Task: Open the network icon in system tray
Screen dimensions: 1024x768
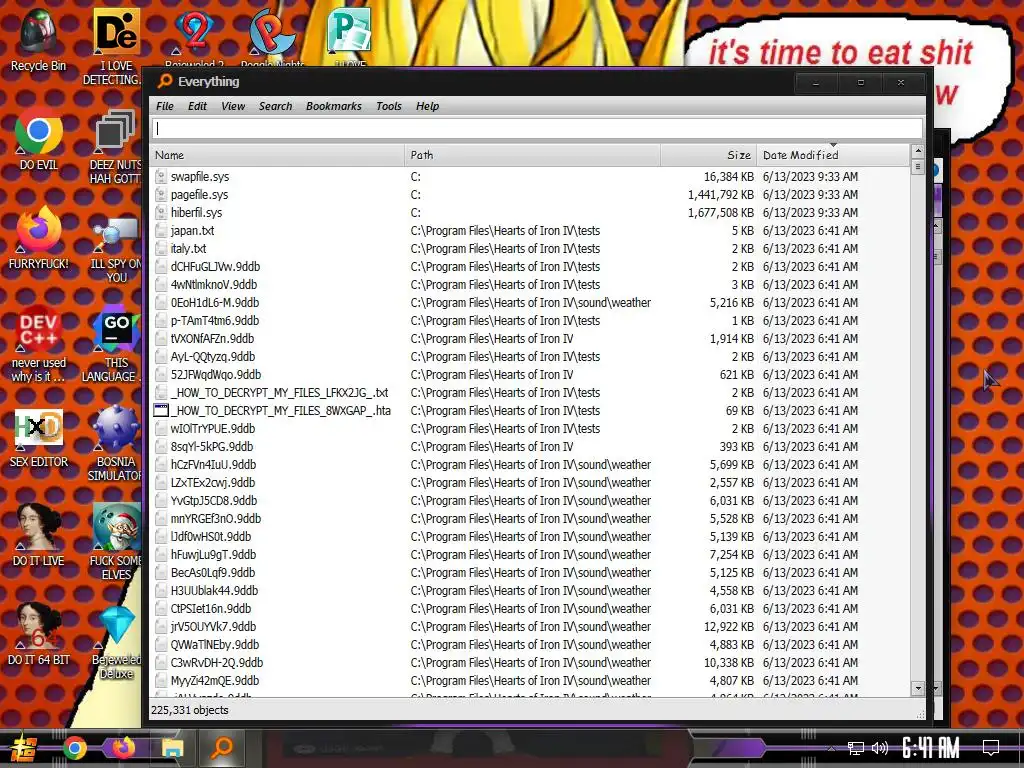Action: coord(856,748)
